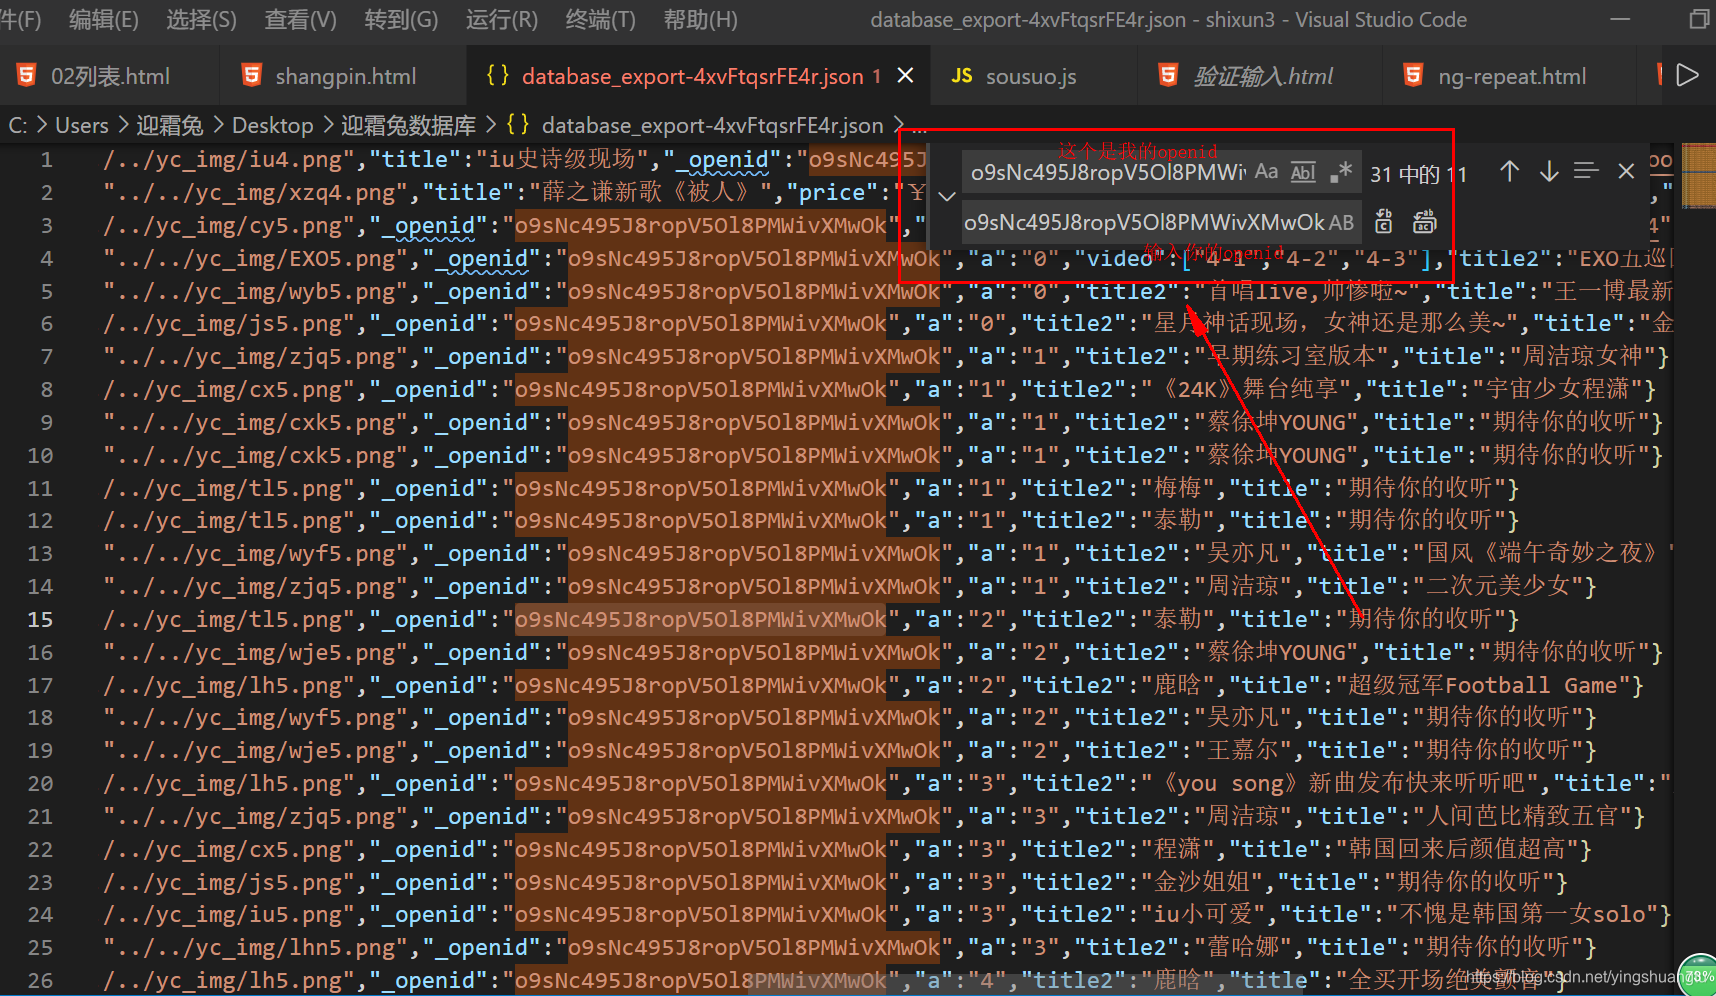Click text '梅梅' on line 11

coord(1177,489)
